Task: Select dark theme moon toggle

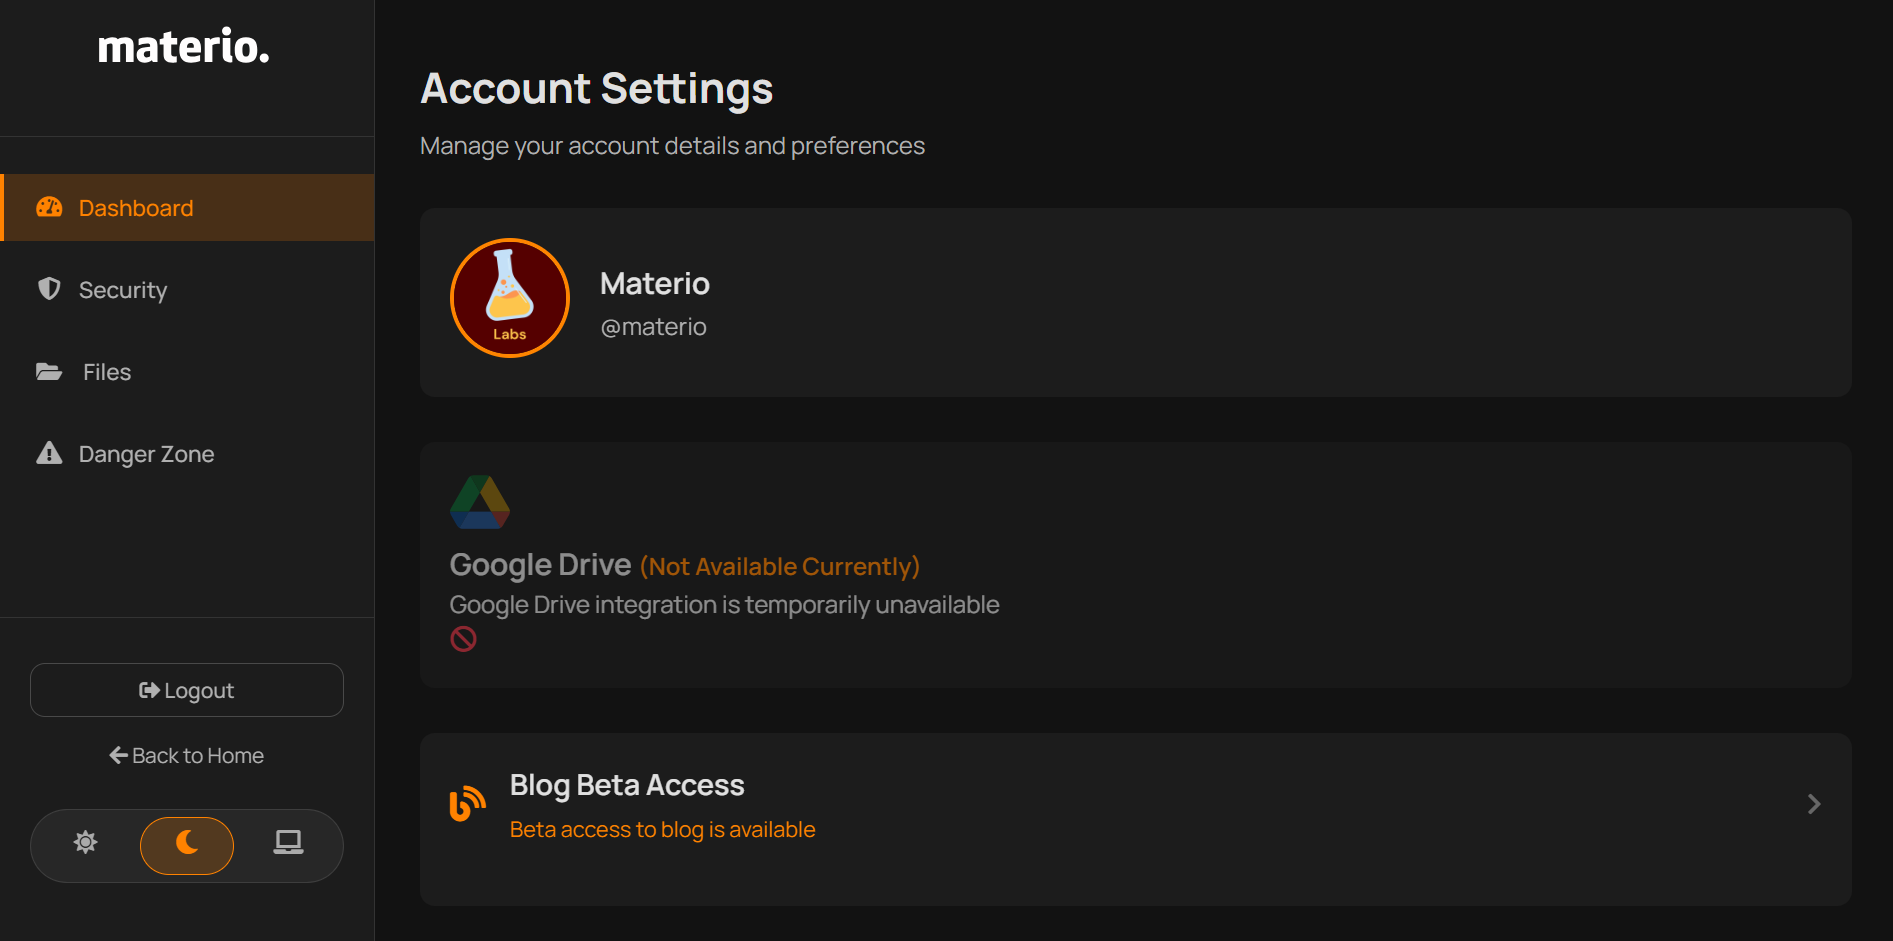Action: (x=187, y=845)
